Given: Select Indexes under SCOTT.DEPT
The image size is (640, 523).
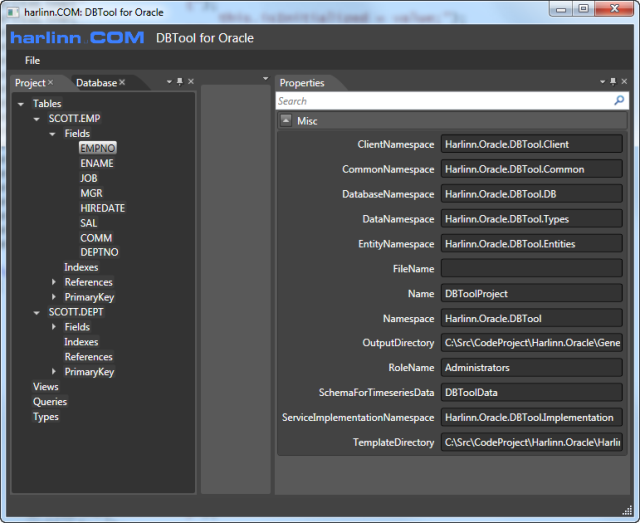Looking at the screenshot, I should click(x=81, y=342).
